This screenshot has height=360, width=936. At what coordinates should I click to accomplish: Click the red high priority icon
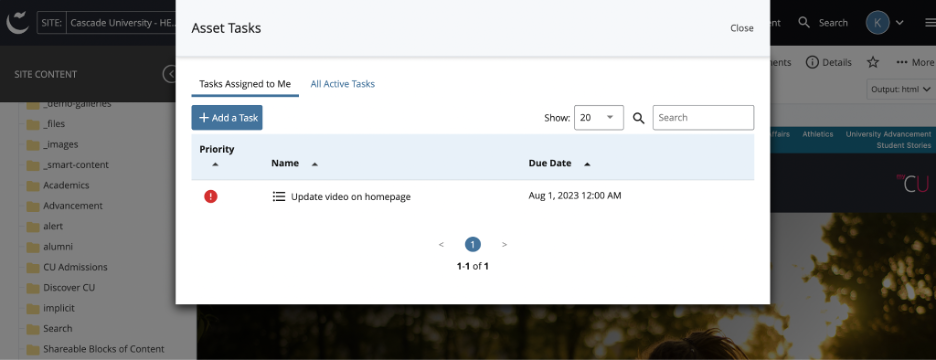tap(211, 196)
